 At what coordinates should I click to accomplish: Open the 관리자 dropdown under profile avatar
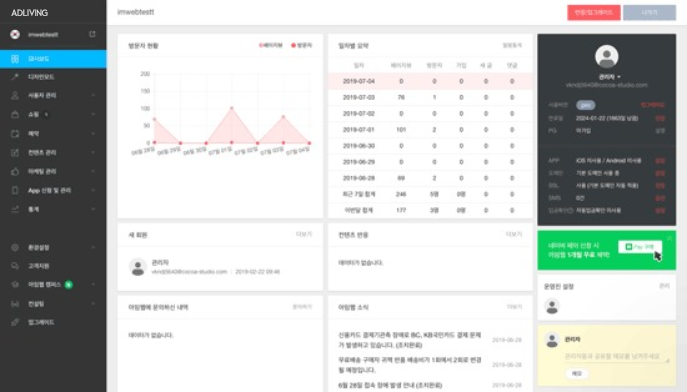(610, 77)
